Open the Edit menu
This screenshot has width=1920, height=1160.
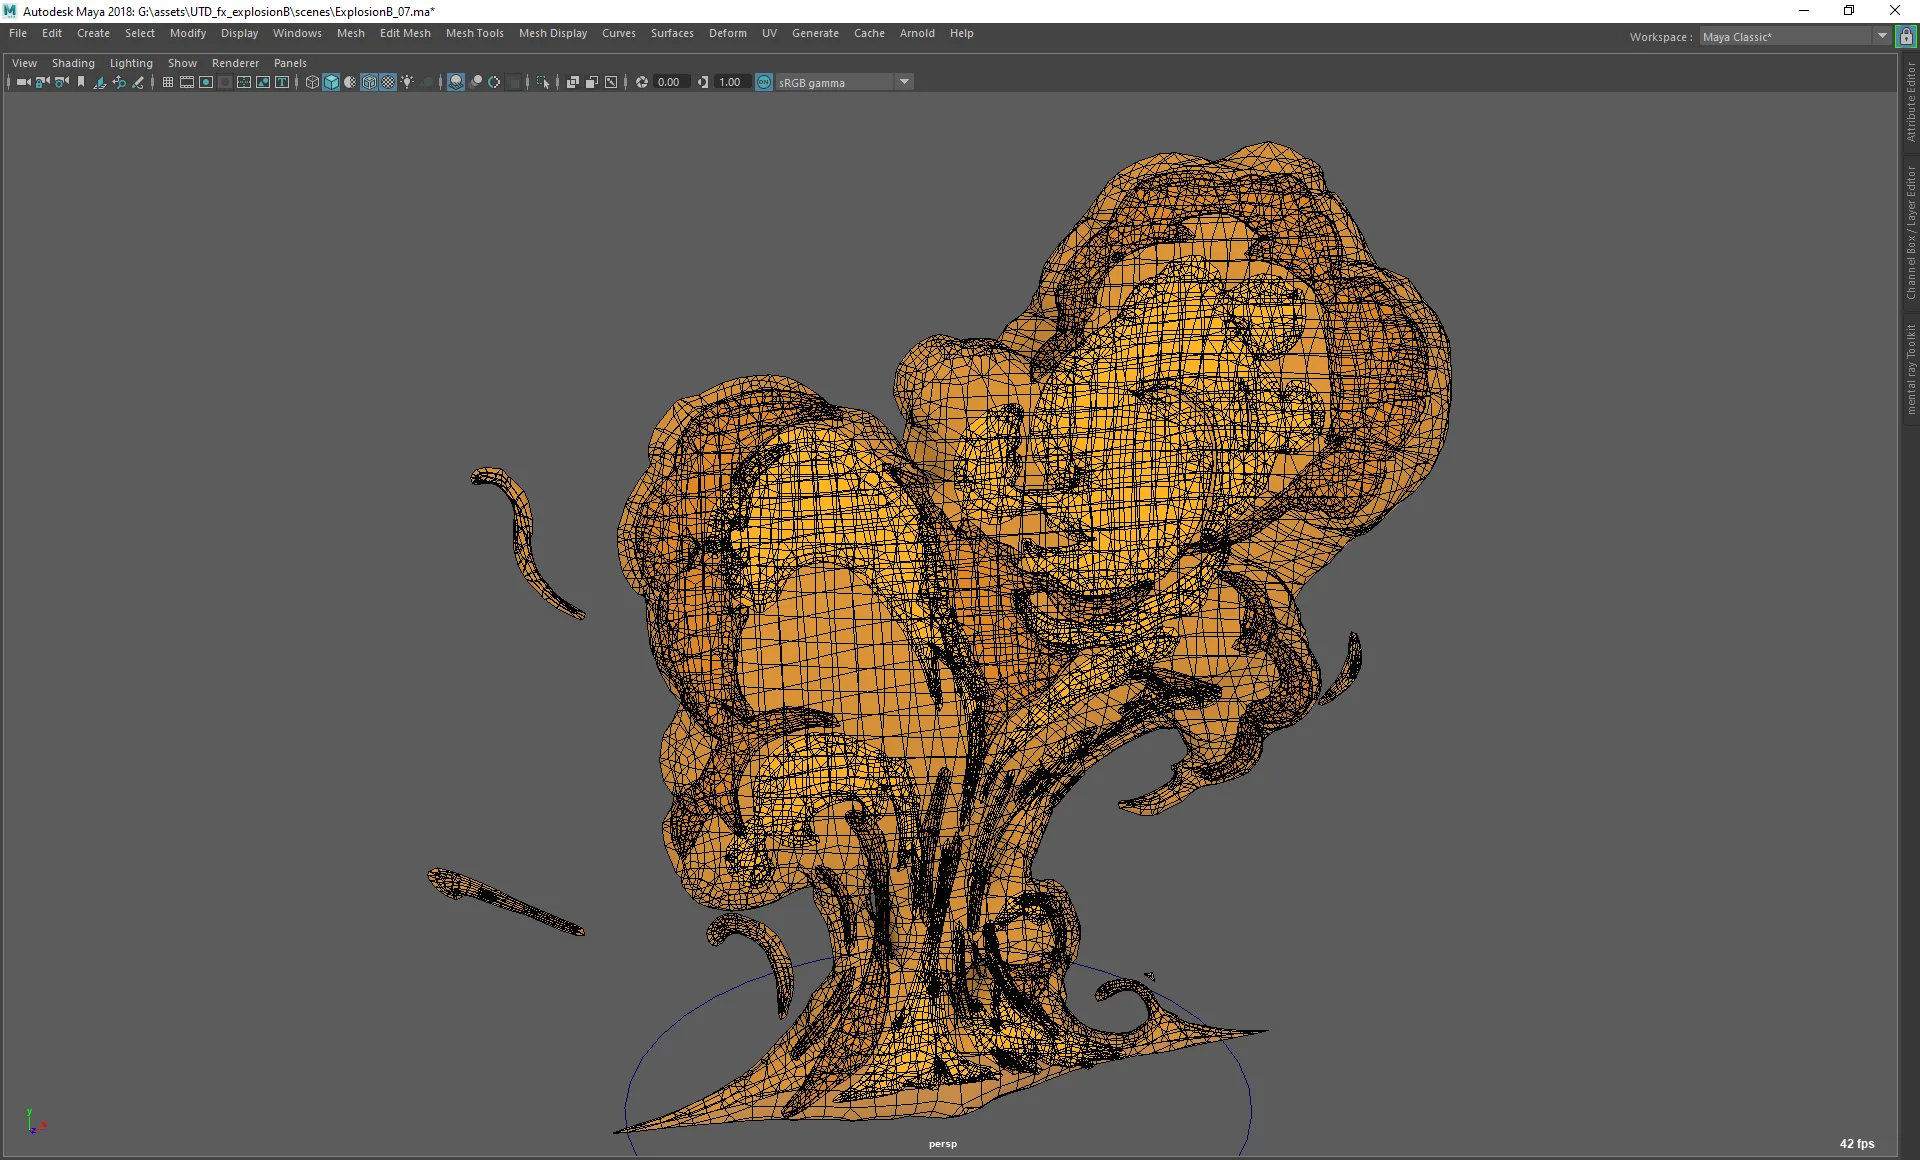pos(52,33)
